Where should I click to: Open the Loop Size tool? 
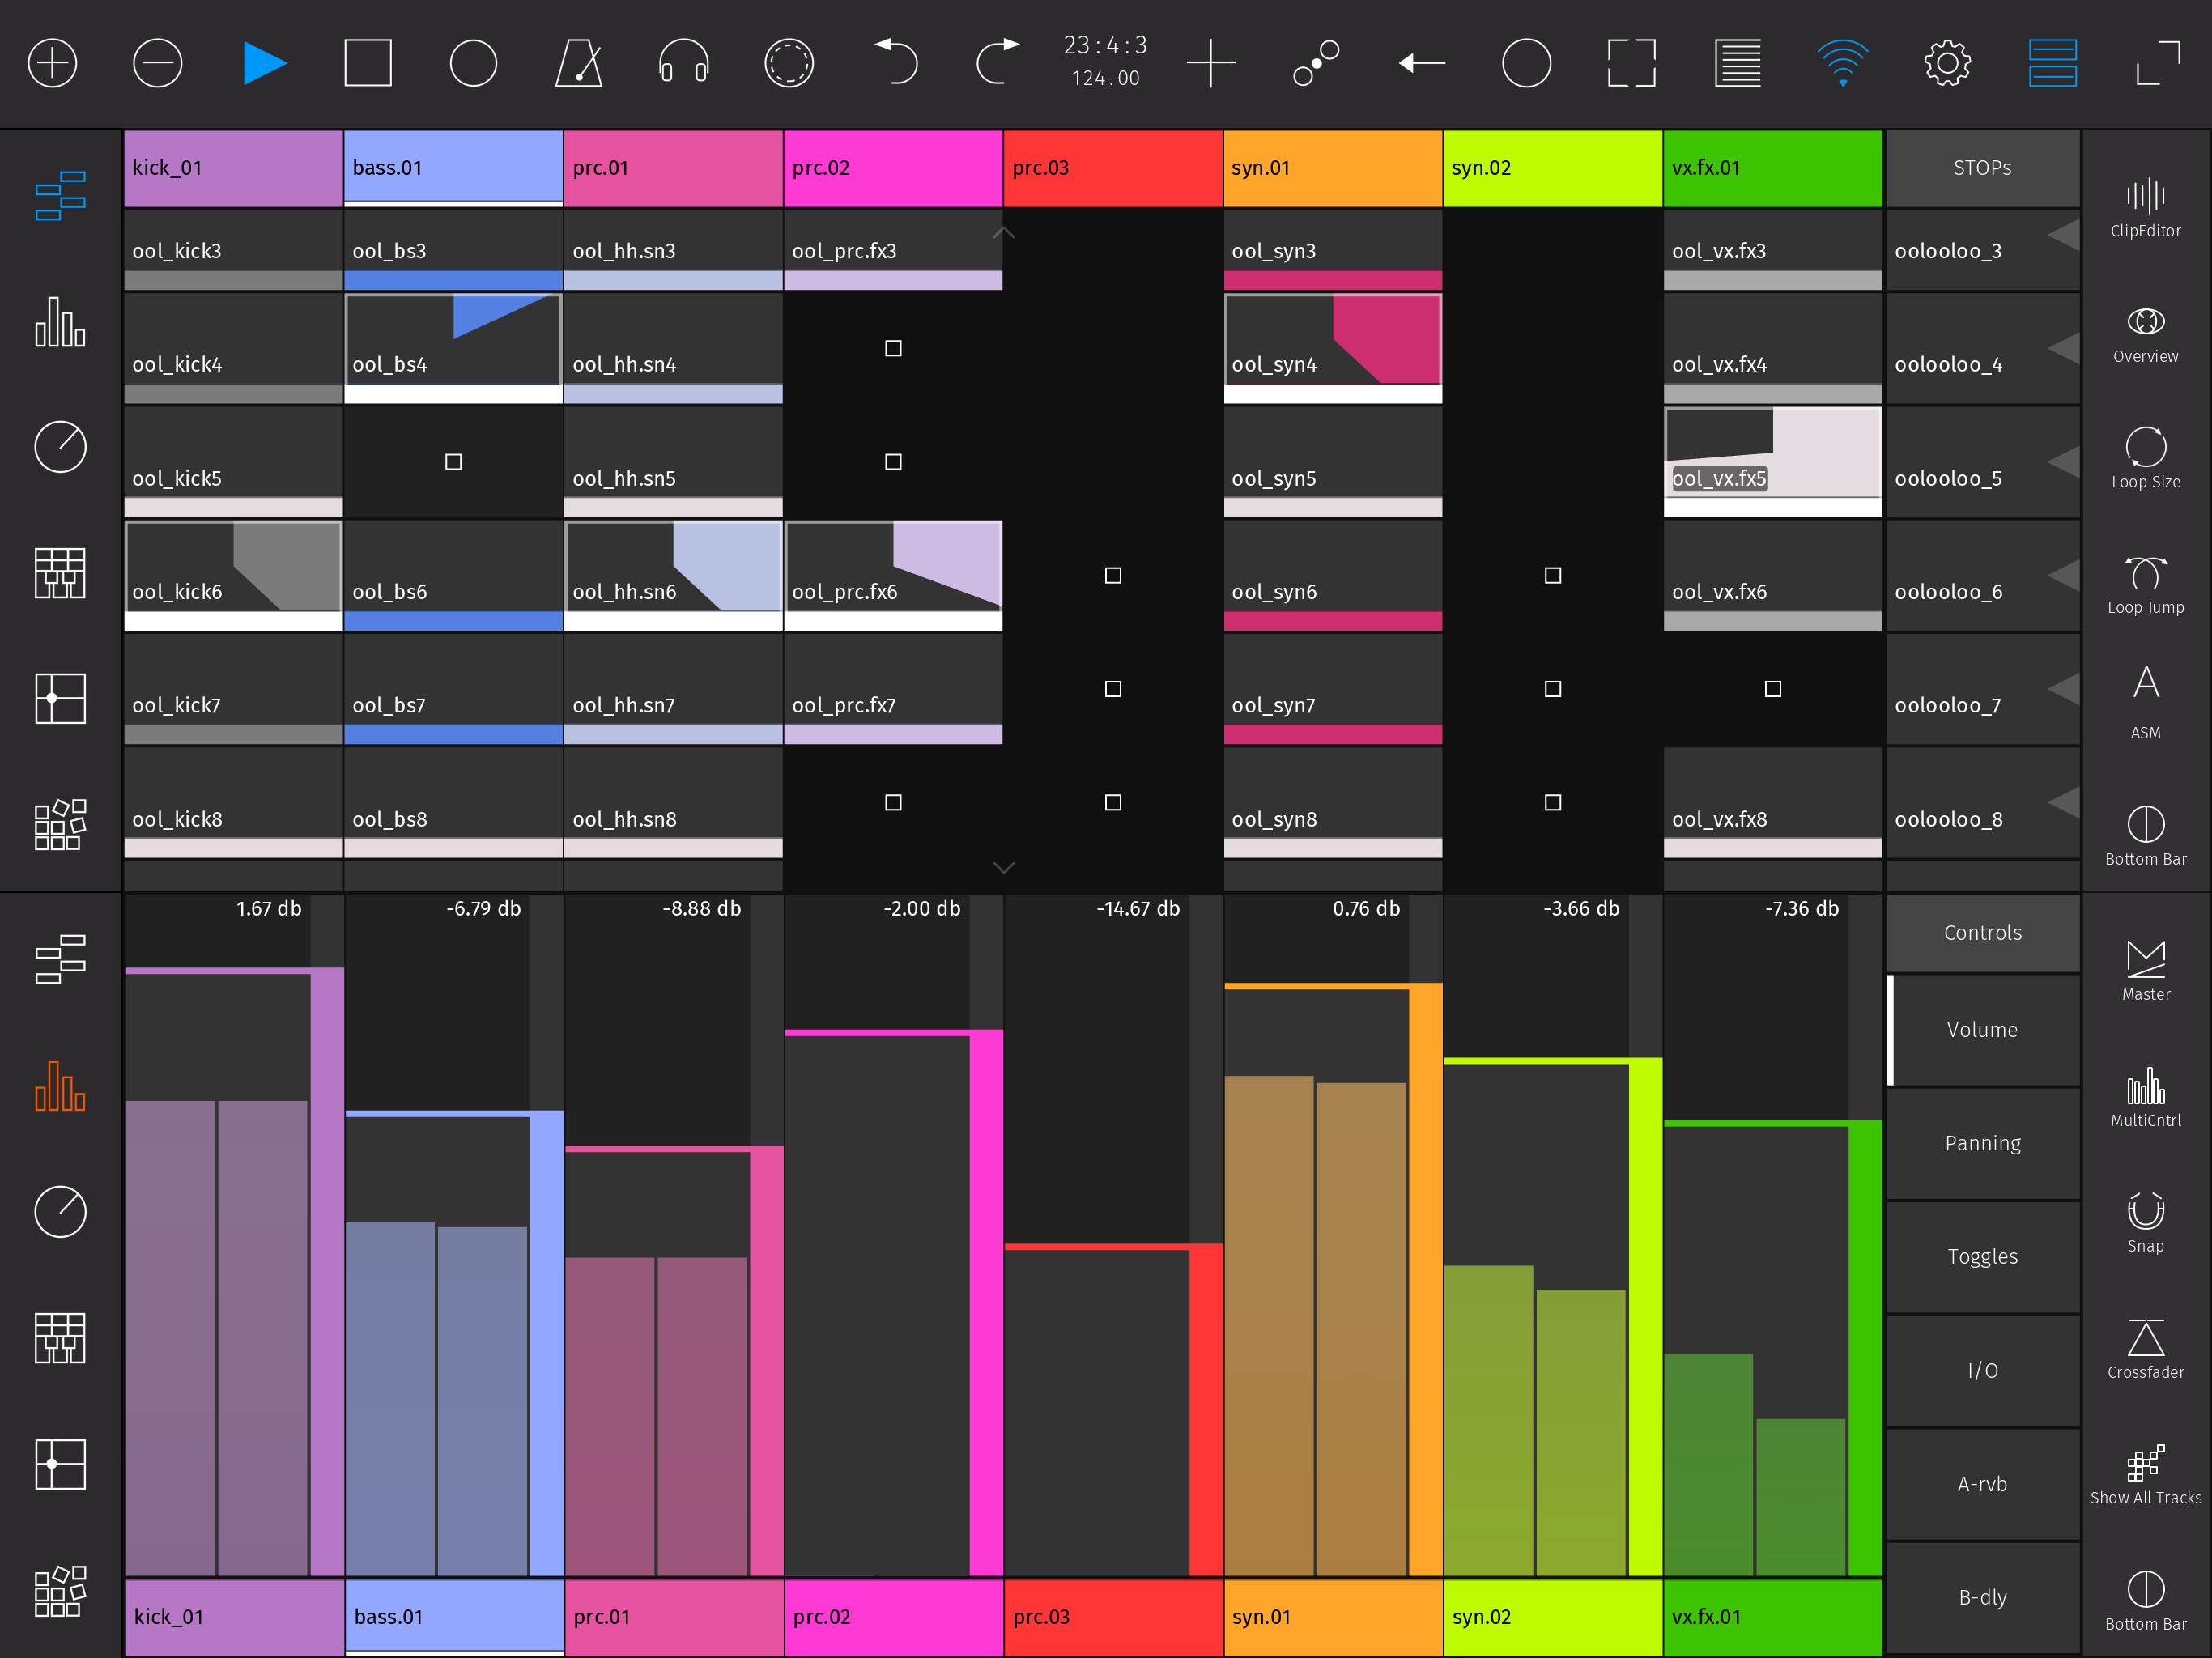click(2145, 457)
